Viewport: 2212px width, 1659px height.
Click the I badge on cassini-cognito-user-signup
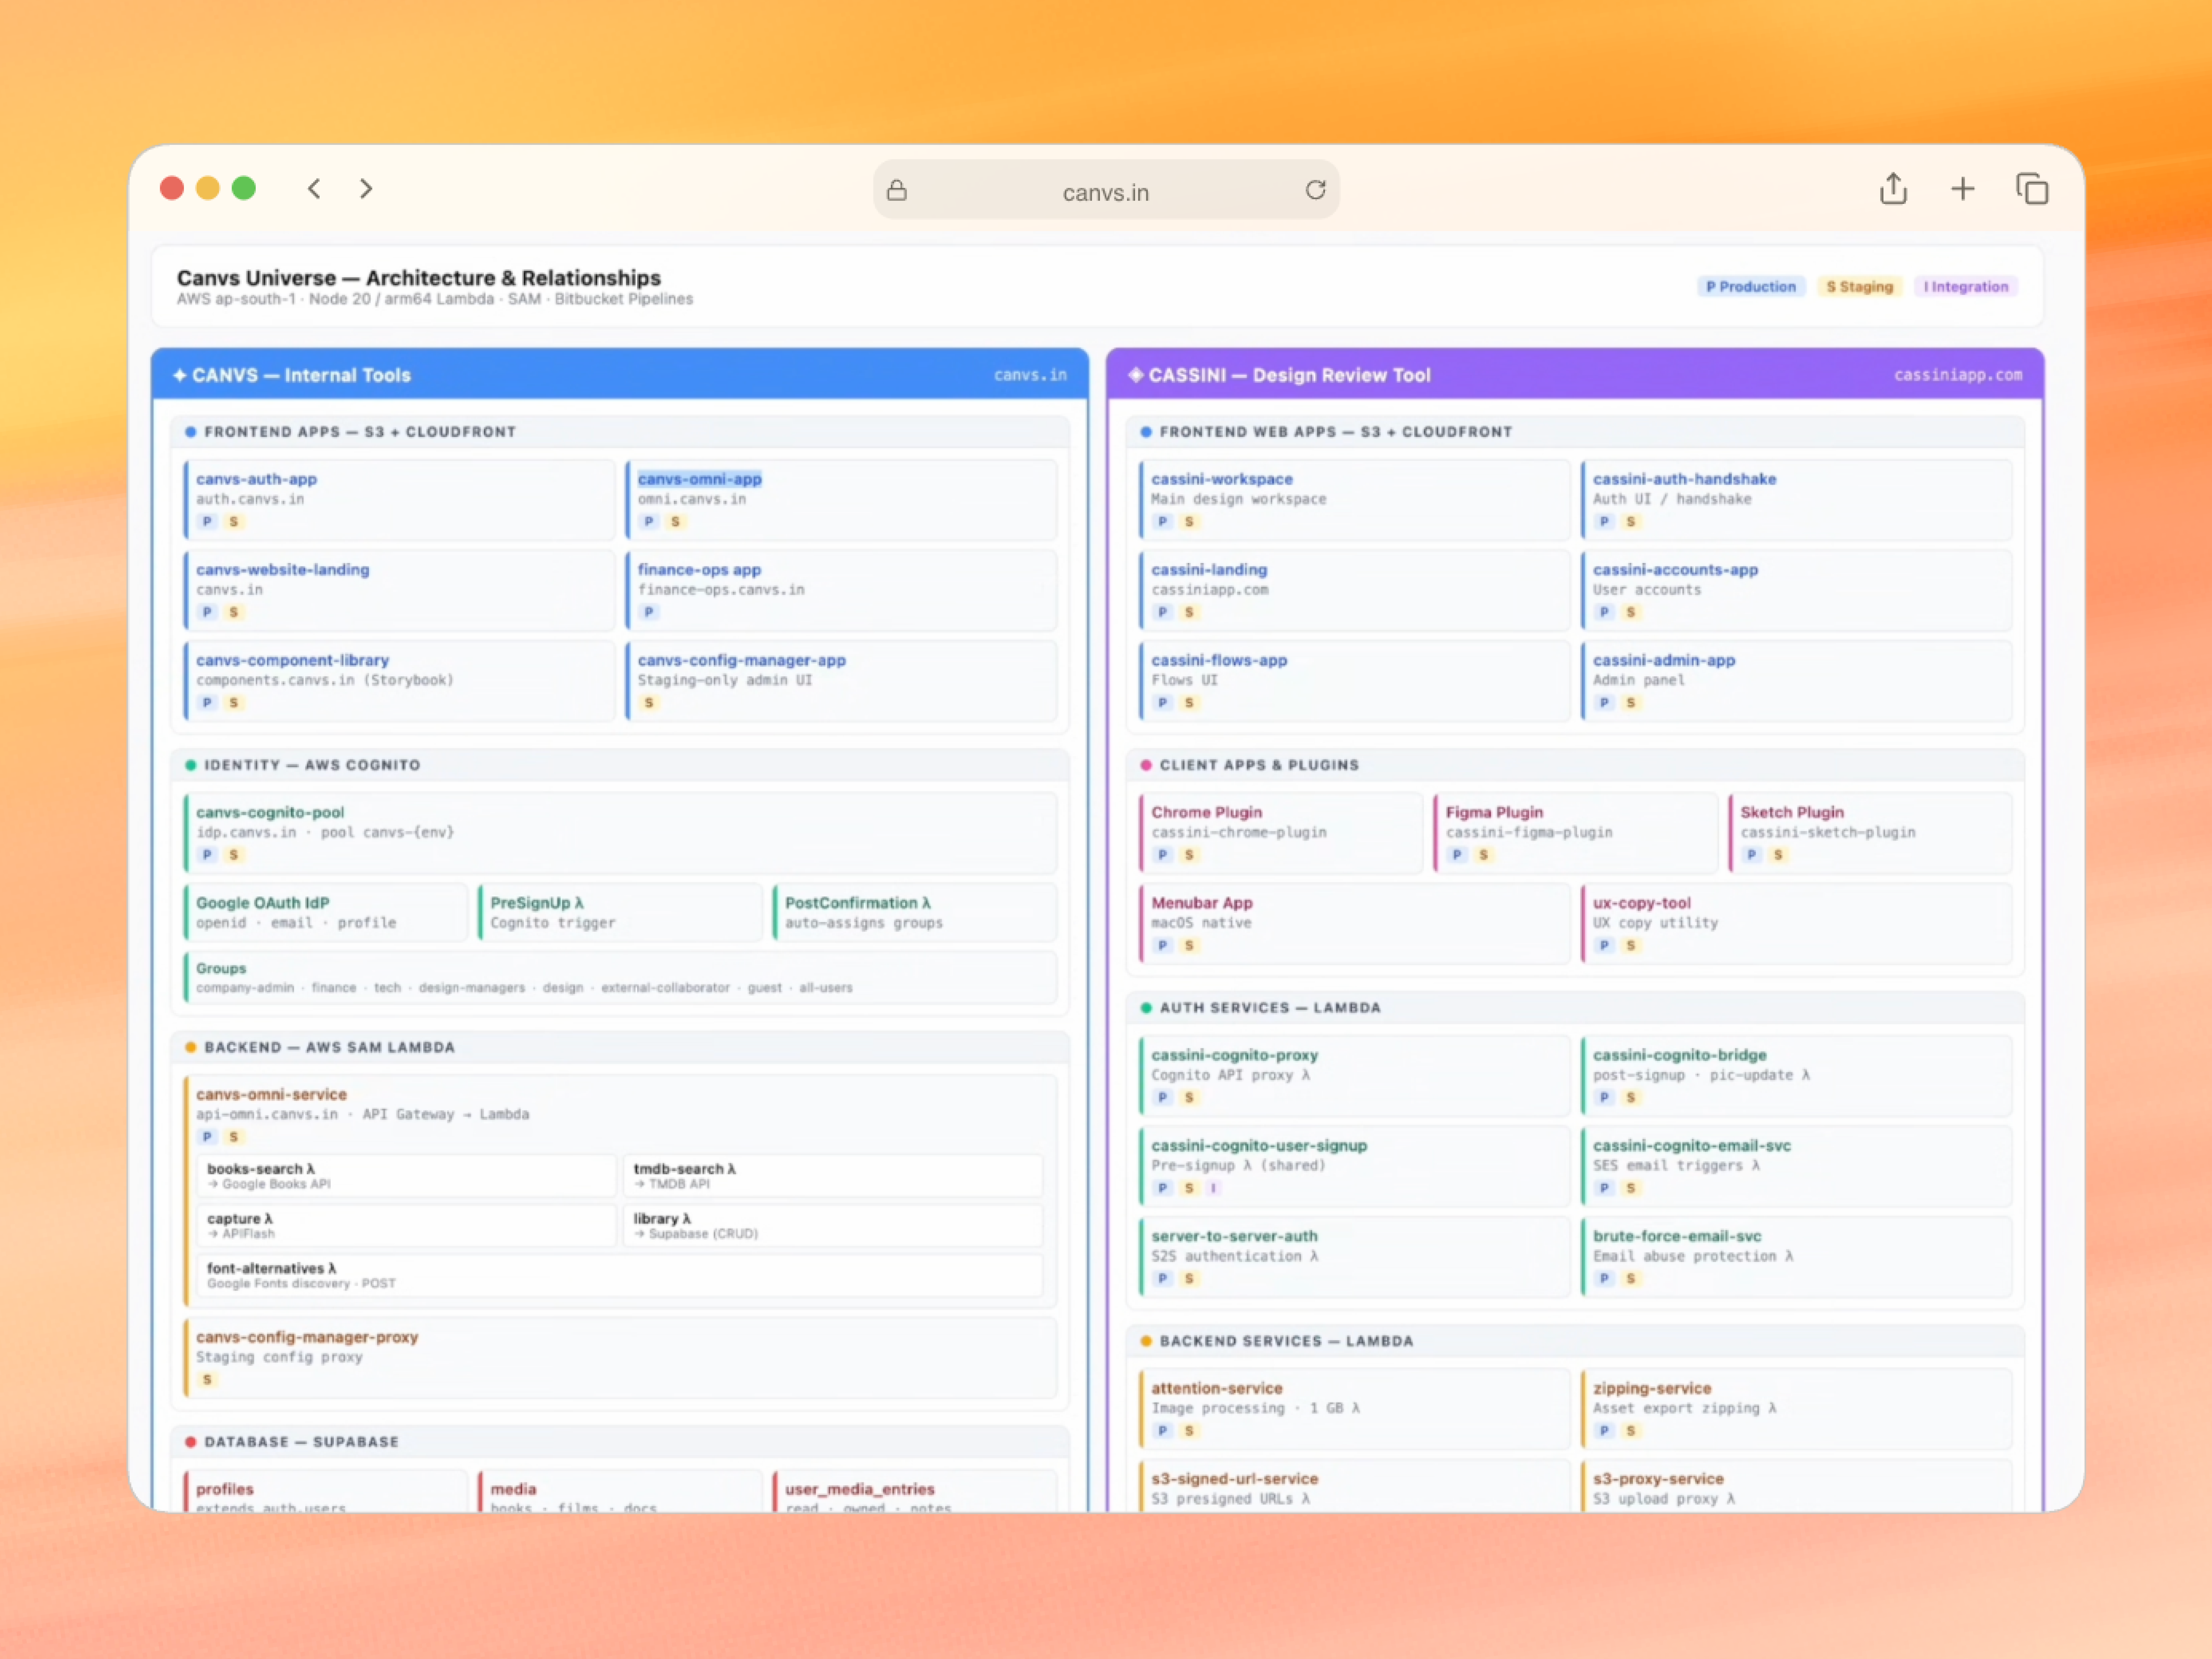pyautogui.click(x=1213, y=1188)
